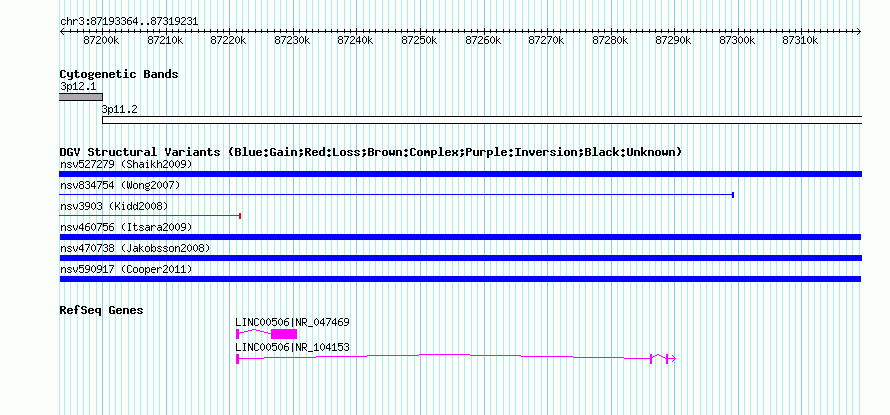890x415 pixels.
Task: Click the arrow end of NR_104153 transcript
Action: (673, 358)
